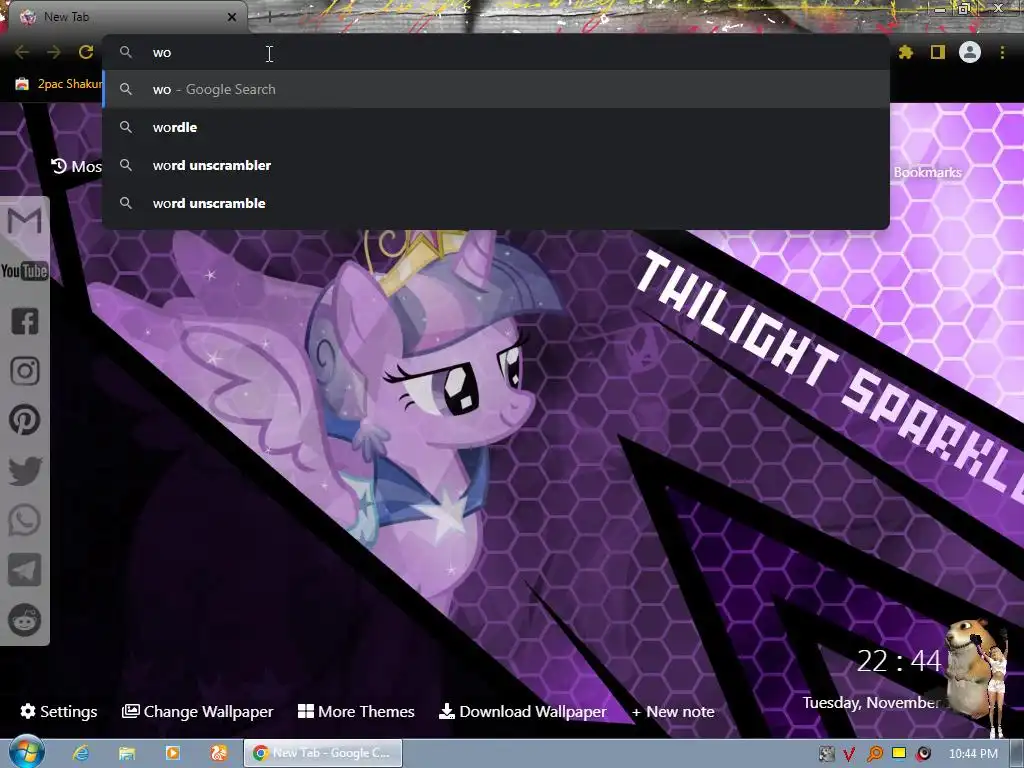Open the orange app icon in taskbar

219,753
